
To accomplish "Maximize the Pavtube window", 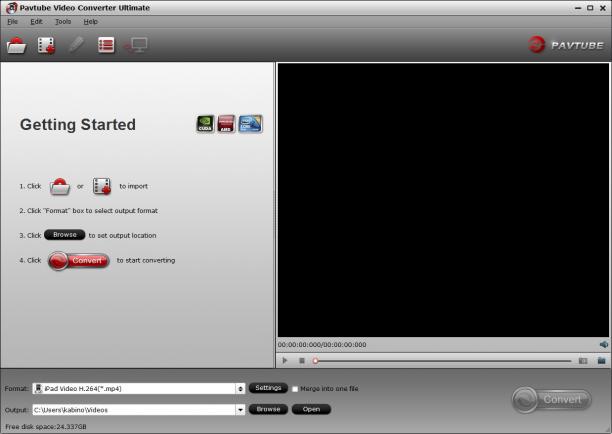I will pos(590,8).
